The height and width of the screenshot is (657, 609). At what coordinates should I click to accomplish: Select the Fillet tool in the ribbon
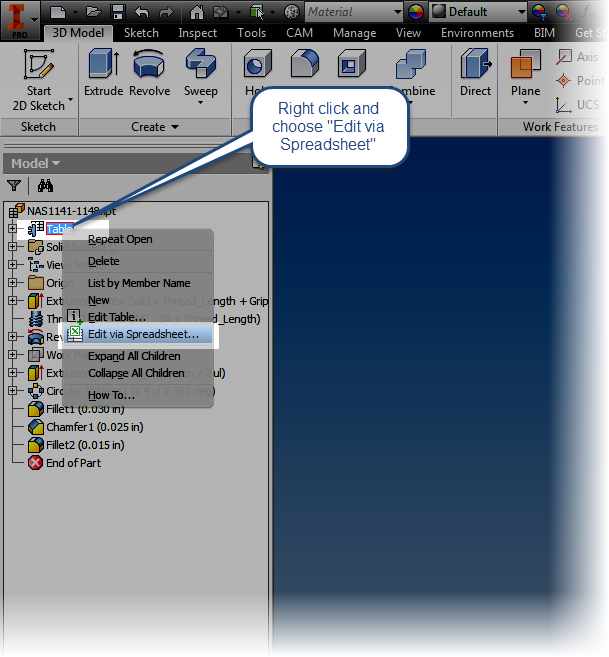(x=305, y=64)
